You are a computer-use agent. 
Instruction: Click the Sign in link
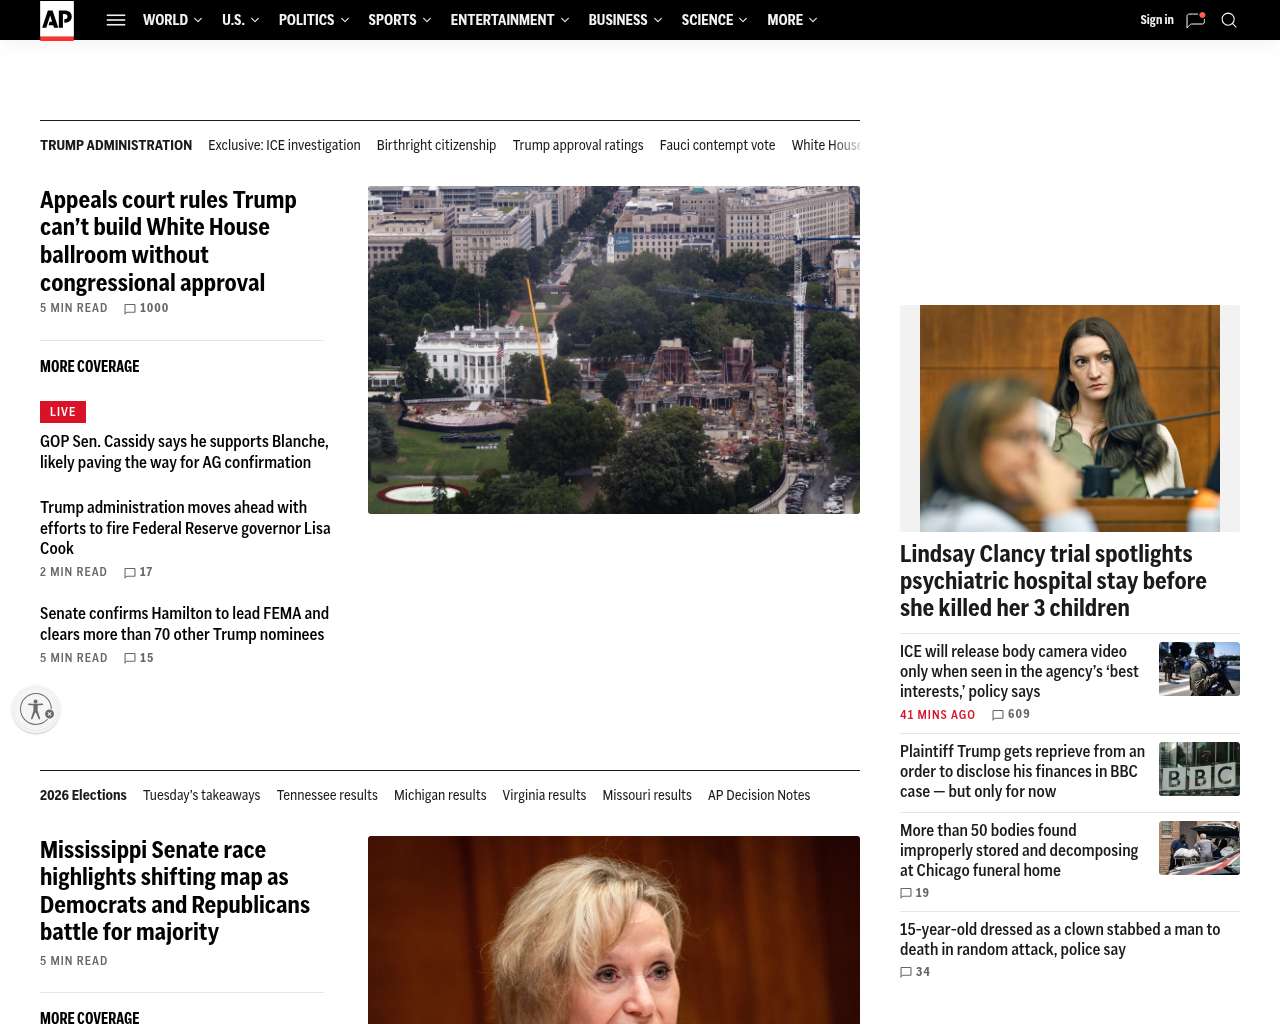coord(1157,20)
